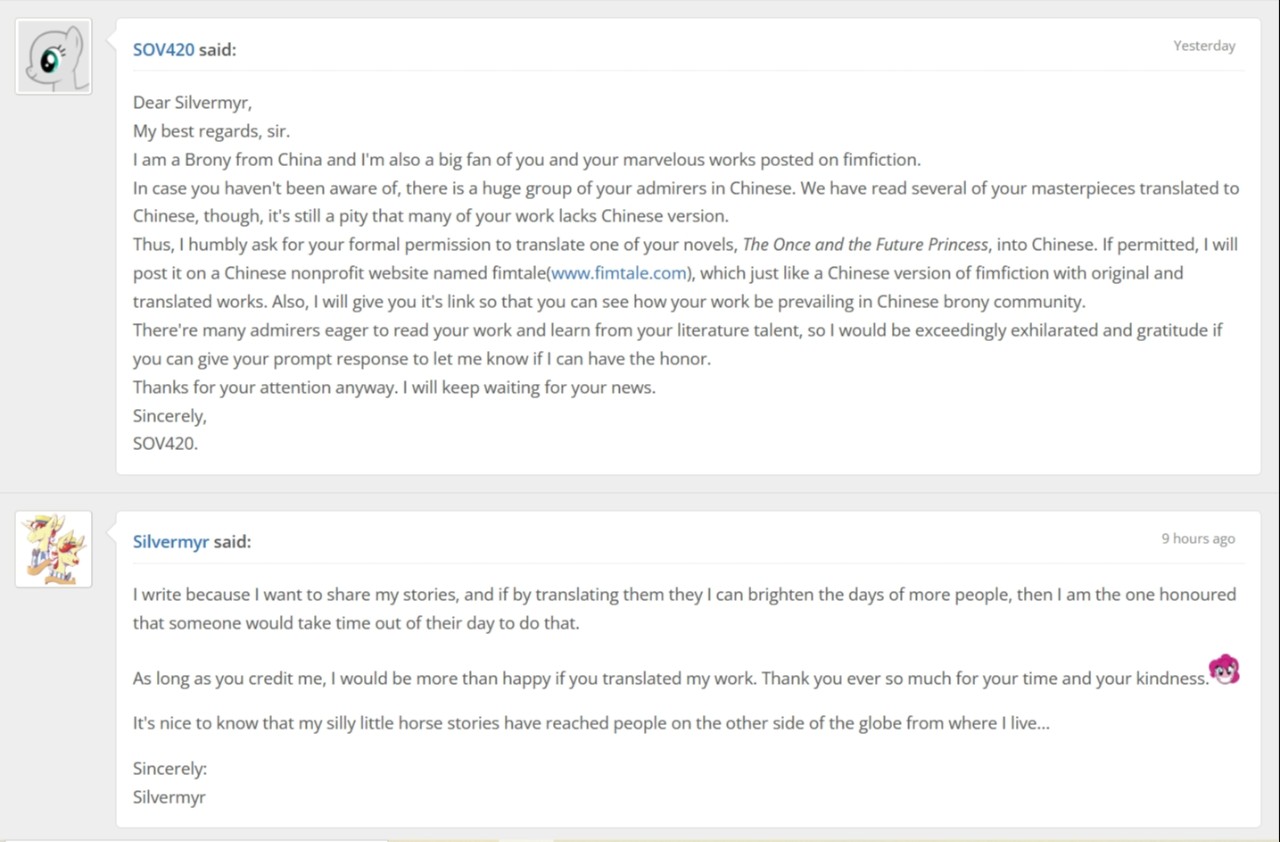Click "Sincerely," in SOV420's comment

coord(169,415)
